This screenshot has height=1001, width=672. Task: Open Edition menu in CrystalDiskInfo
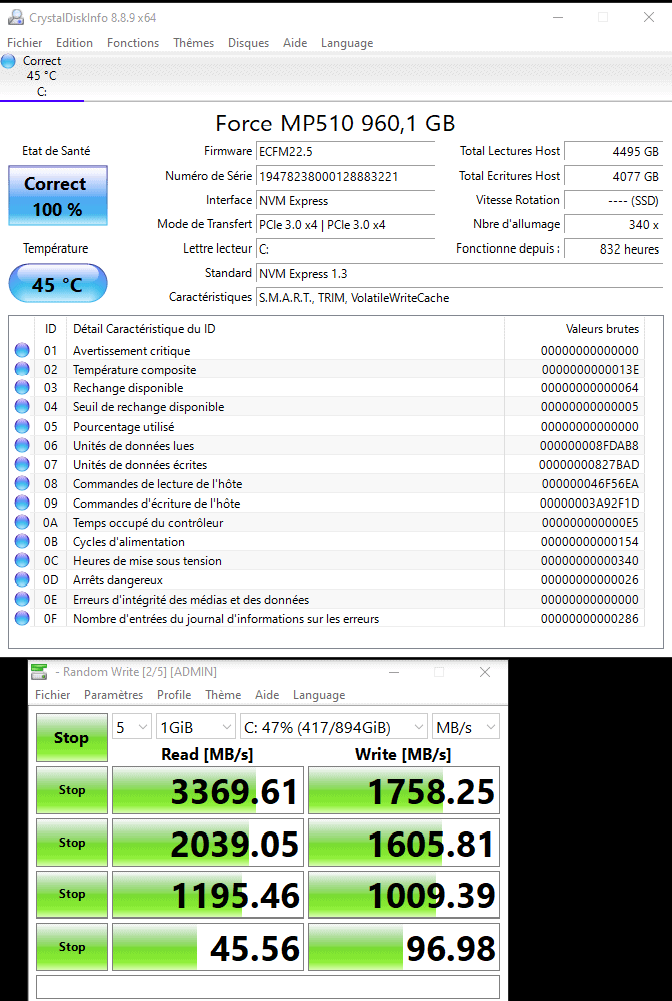coord(74,43)
